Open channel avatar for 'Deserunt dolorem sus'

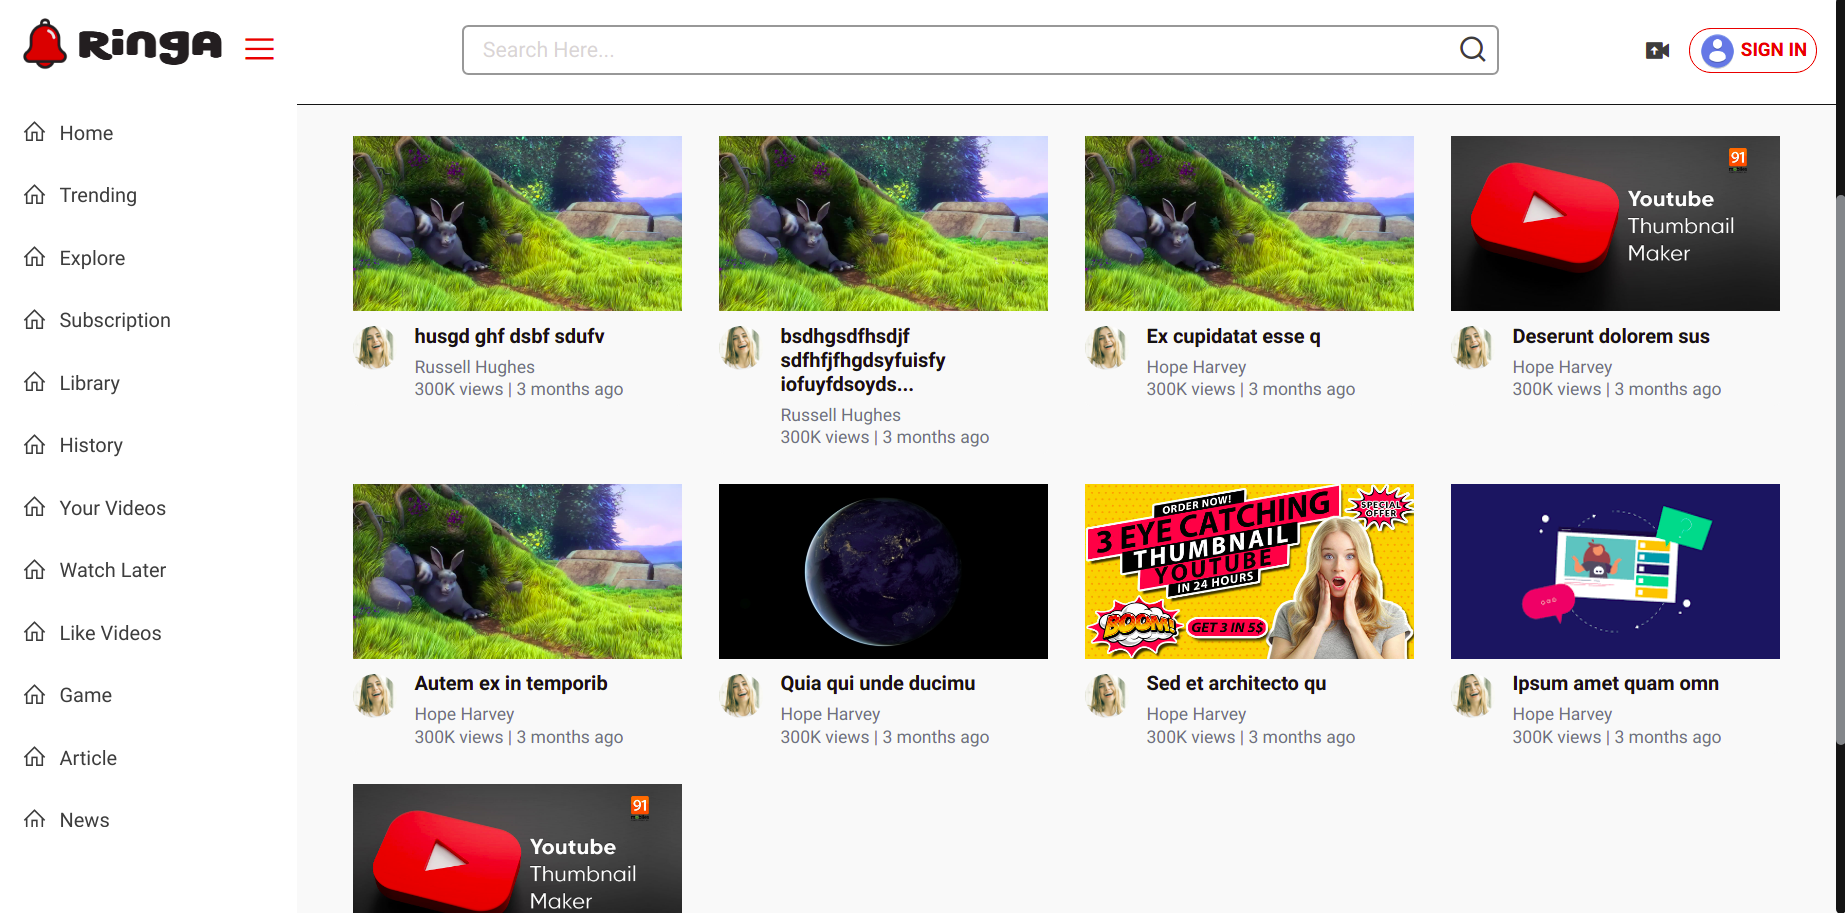[1474, 347]
